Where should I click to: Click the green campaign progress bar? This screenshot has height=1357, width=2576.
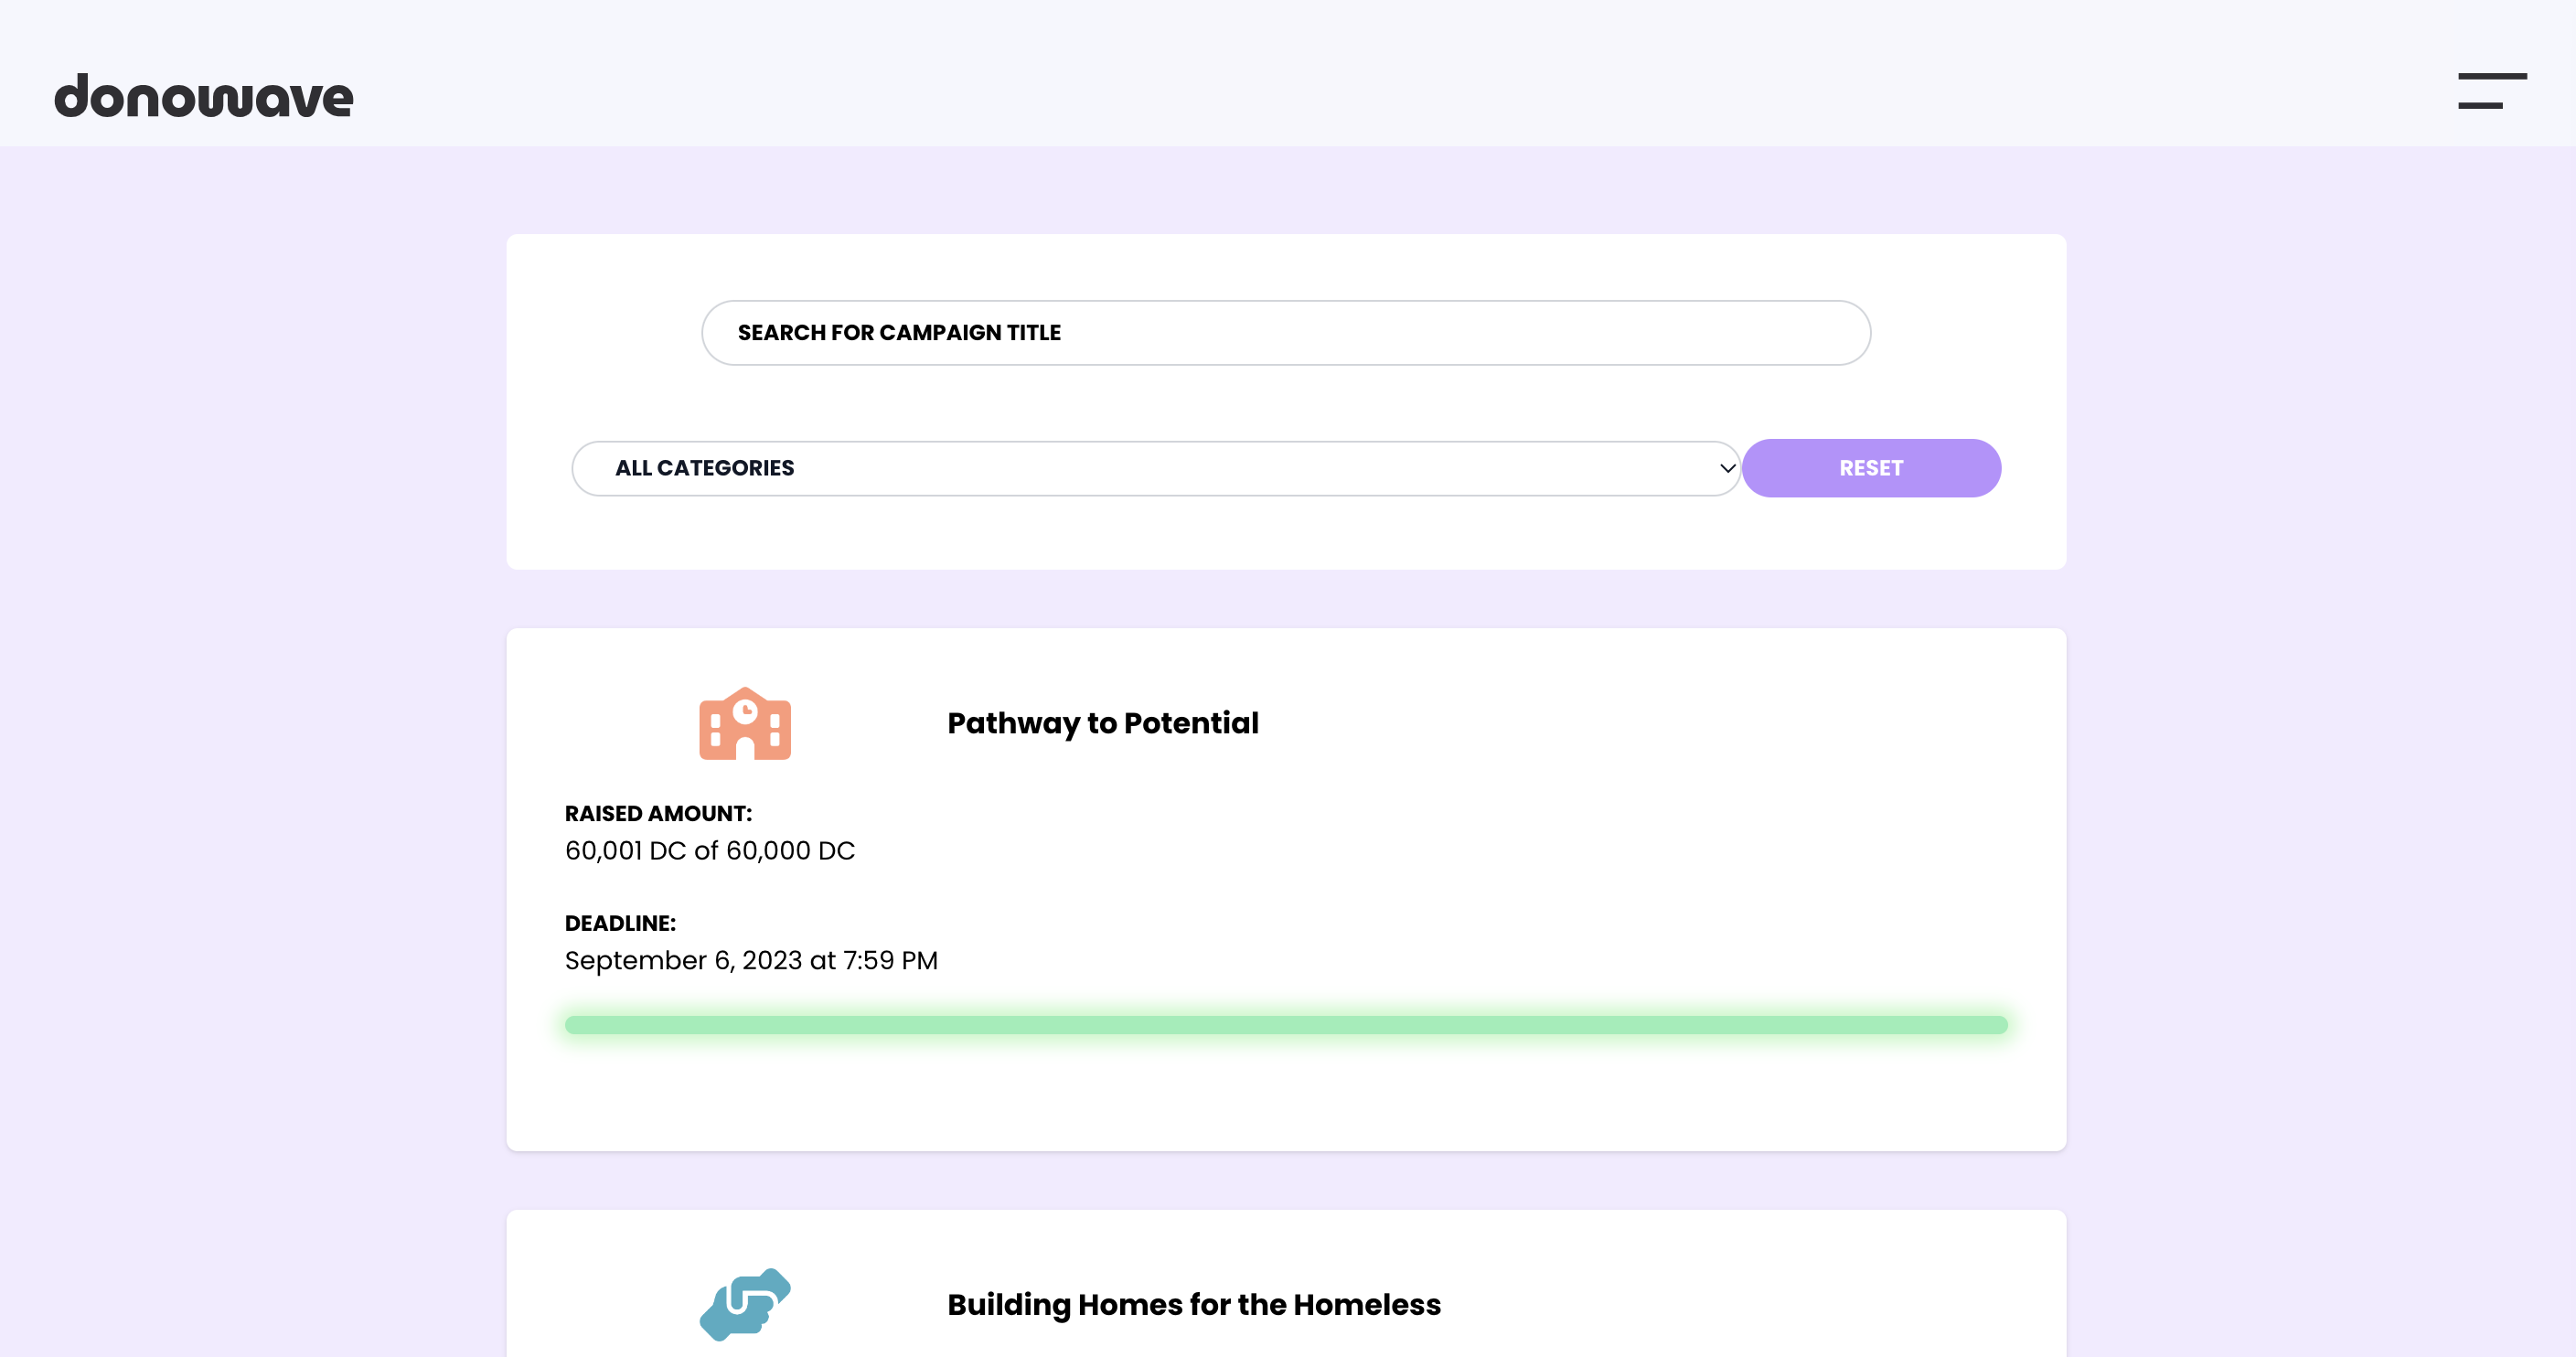coord(1286,1025)
